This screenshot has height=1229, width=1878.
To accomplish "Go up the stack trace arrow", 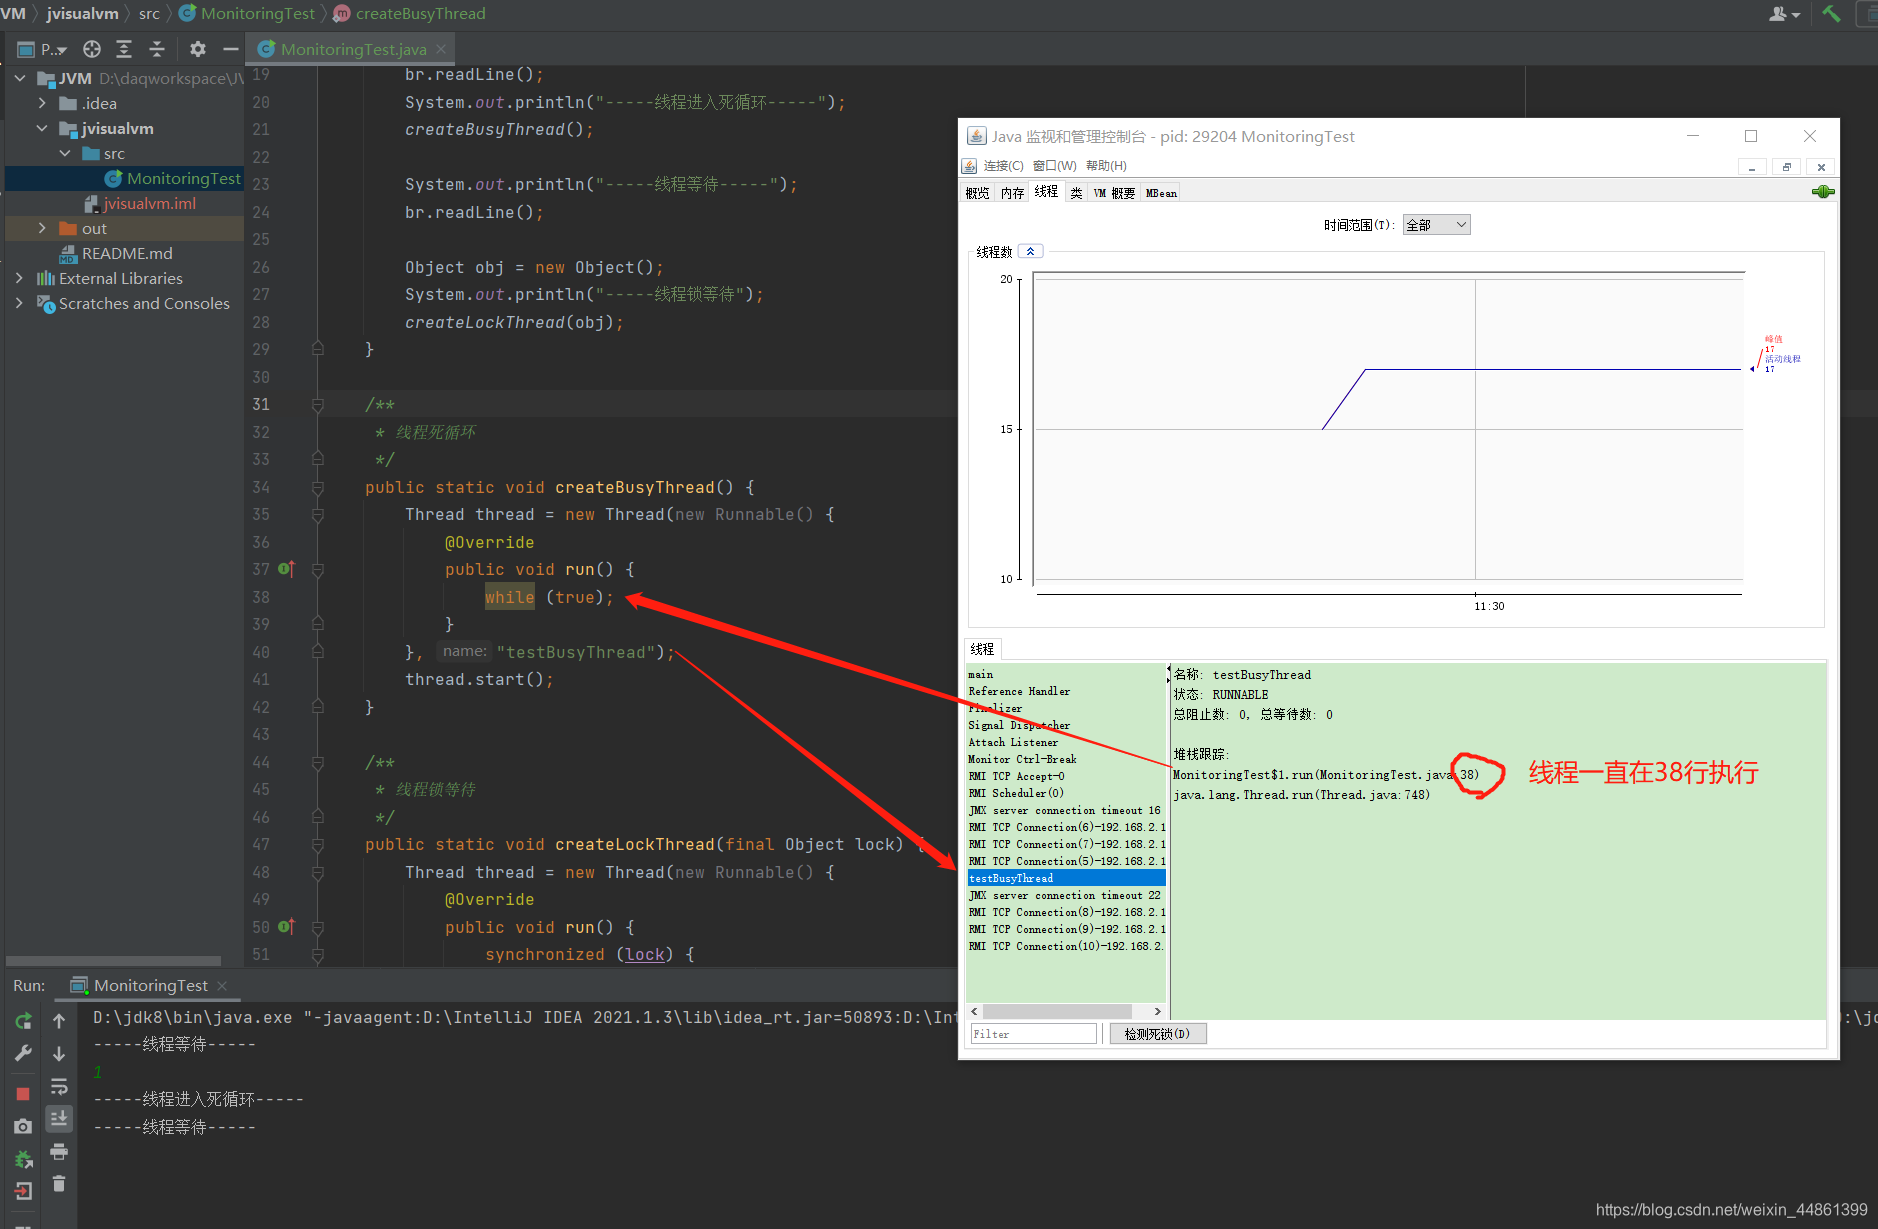I will pos(59,1021).
